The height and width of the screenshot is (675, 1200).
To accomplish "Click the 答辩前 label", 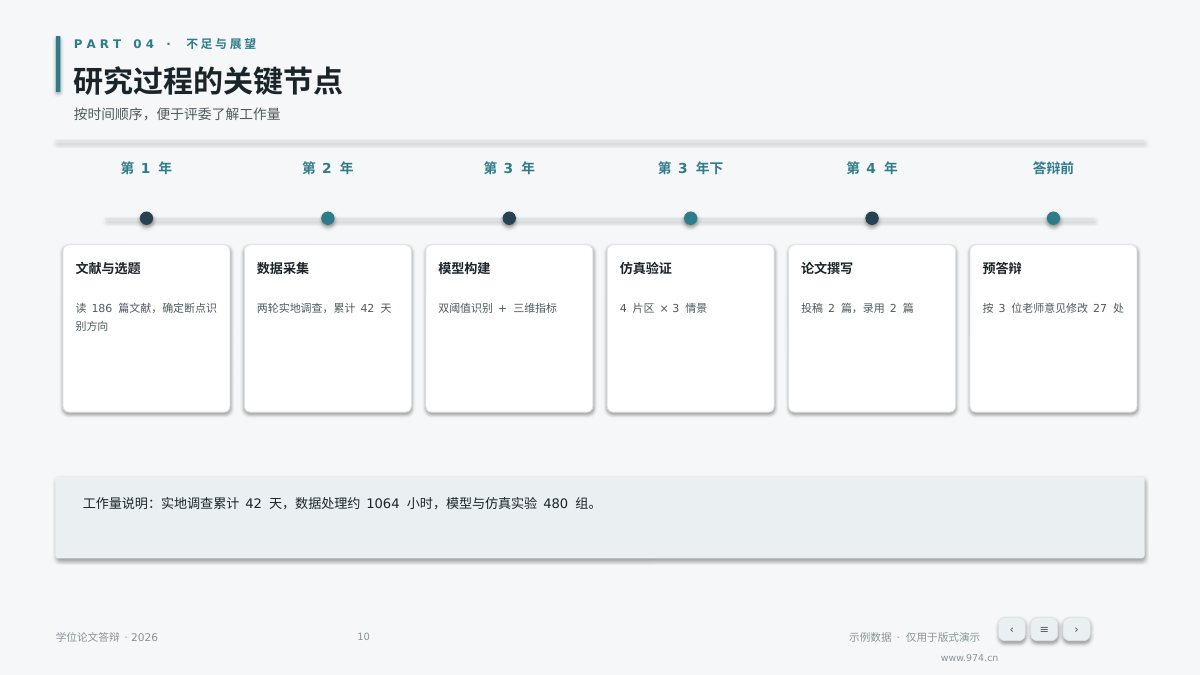I will [x=1053, y=168].
